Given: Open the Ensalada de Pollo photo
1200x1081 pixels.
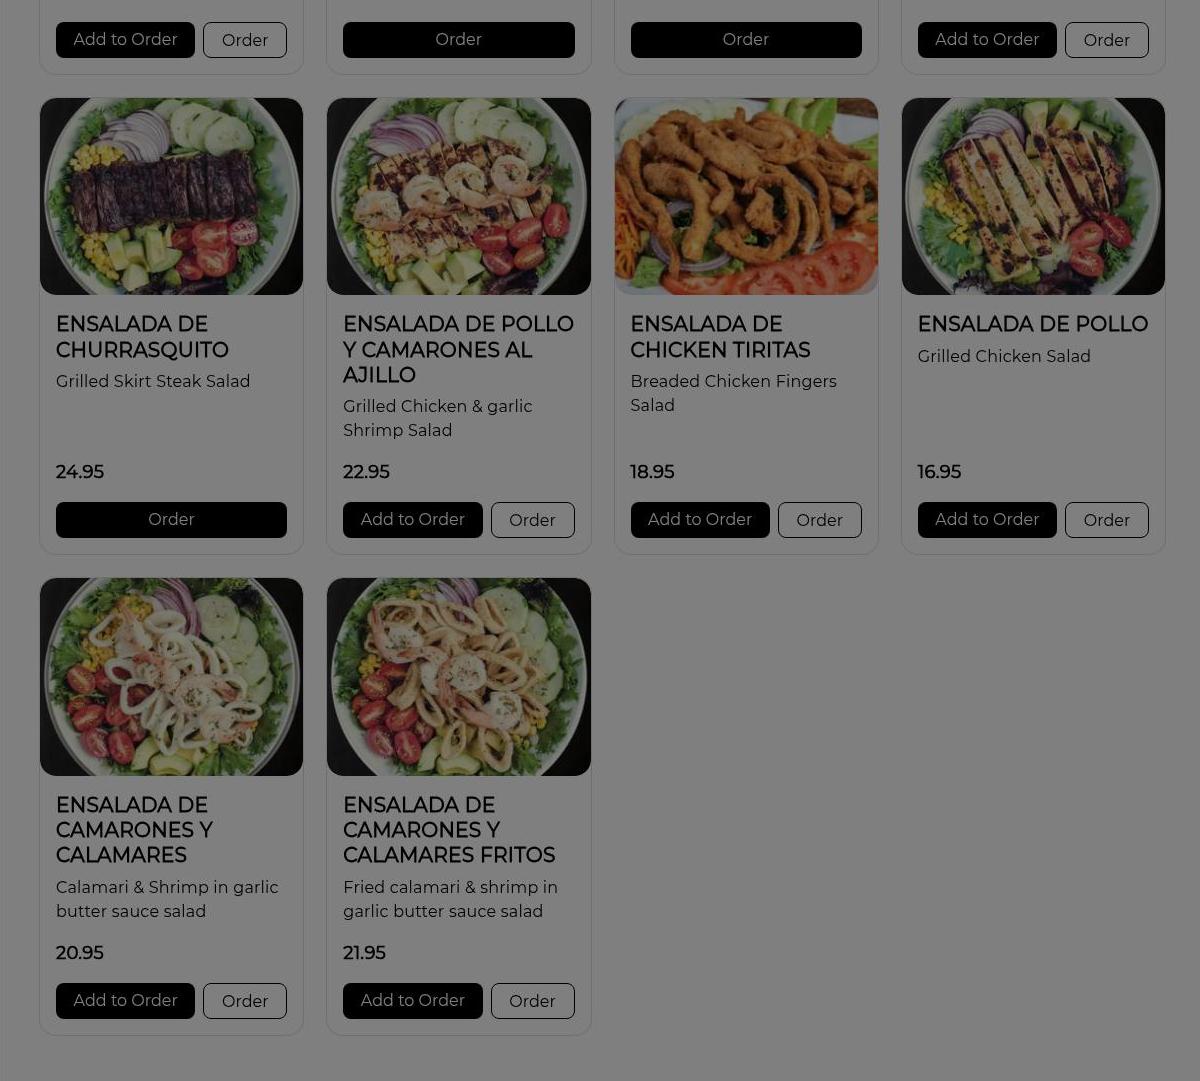Looking at the screenshot, I should click(x=1033, y=196).
